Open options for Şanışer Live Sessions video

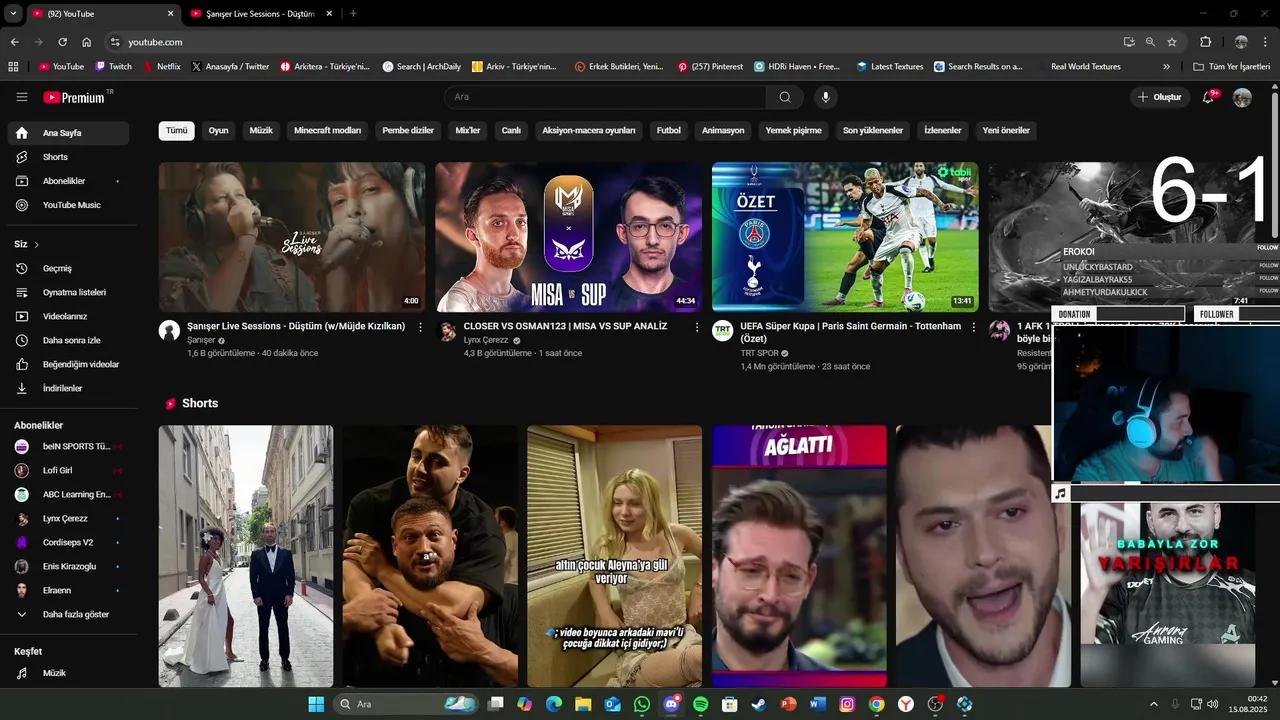[420, 327]
